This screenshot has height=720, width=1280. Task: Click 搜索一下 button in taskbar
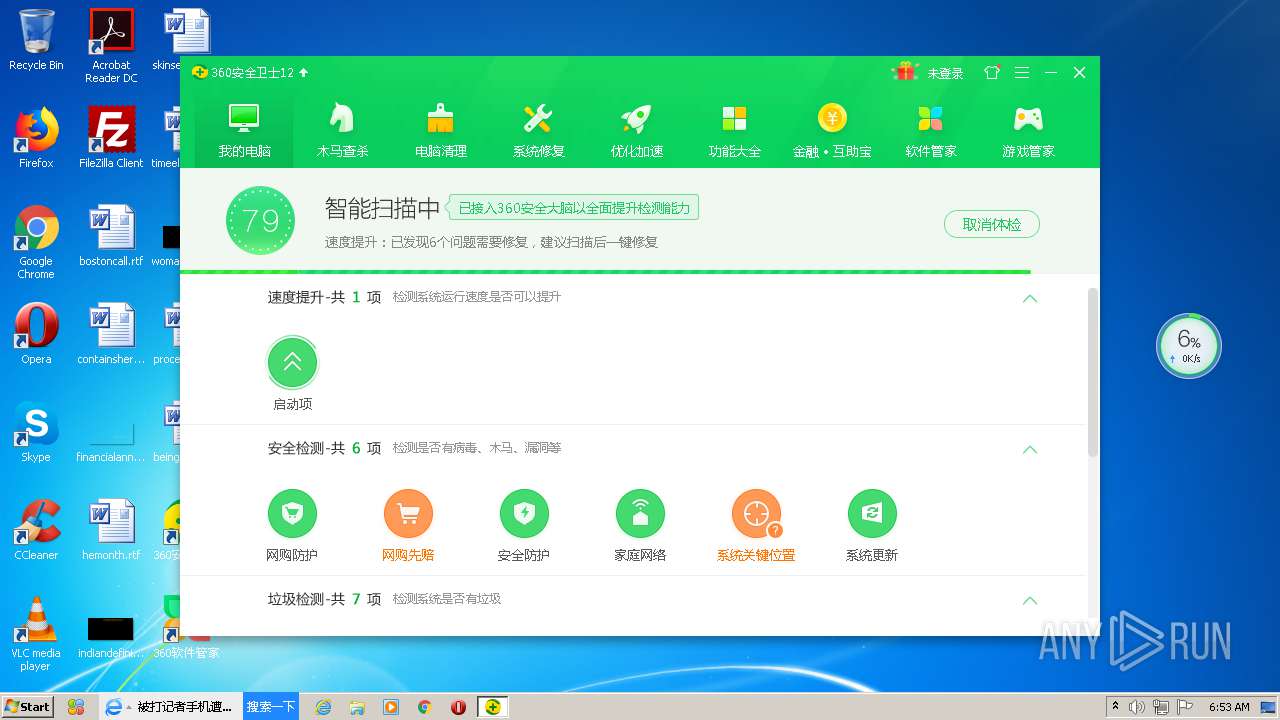[271, 706]
